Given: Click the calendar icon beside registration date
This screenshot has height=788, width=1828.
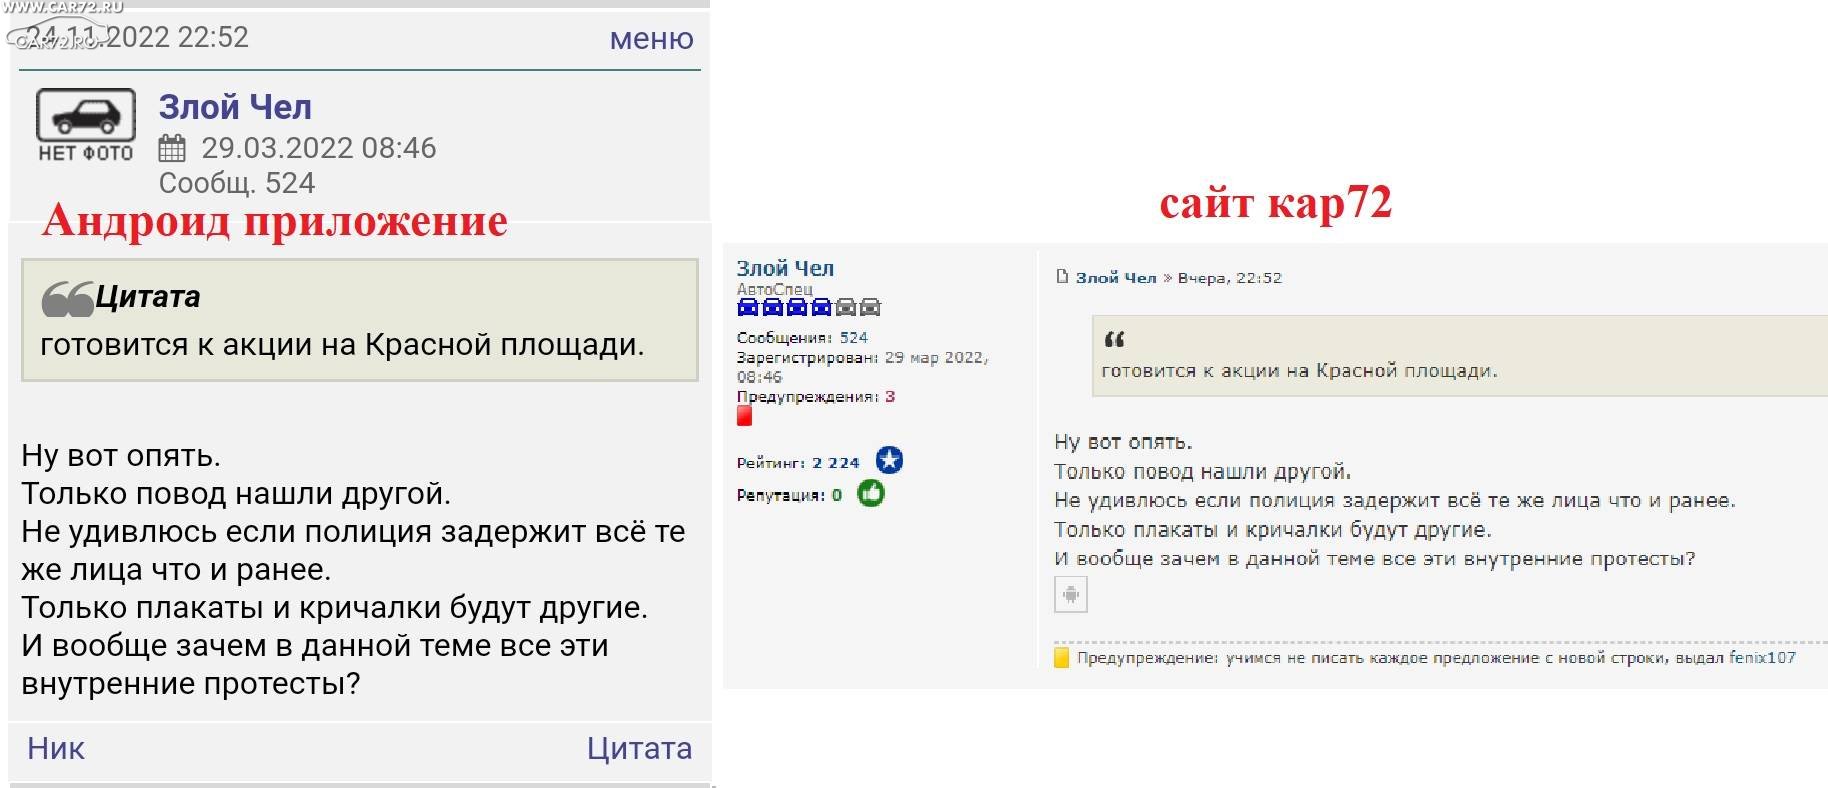Looking at the screenshot, I should tap(172, 149).
